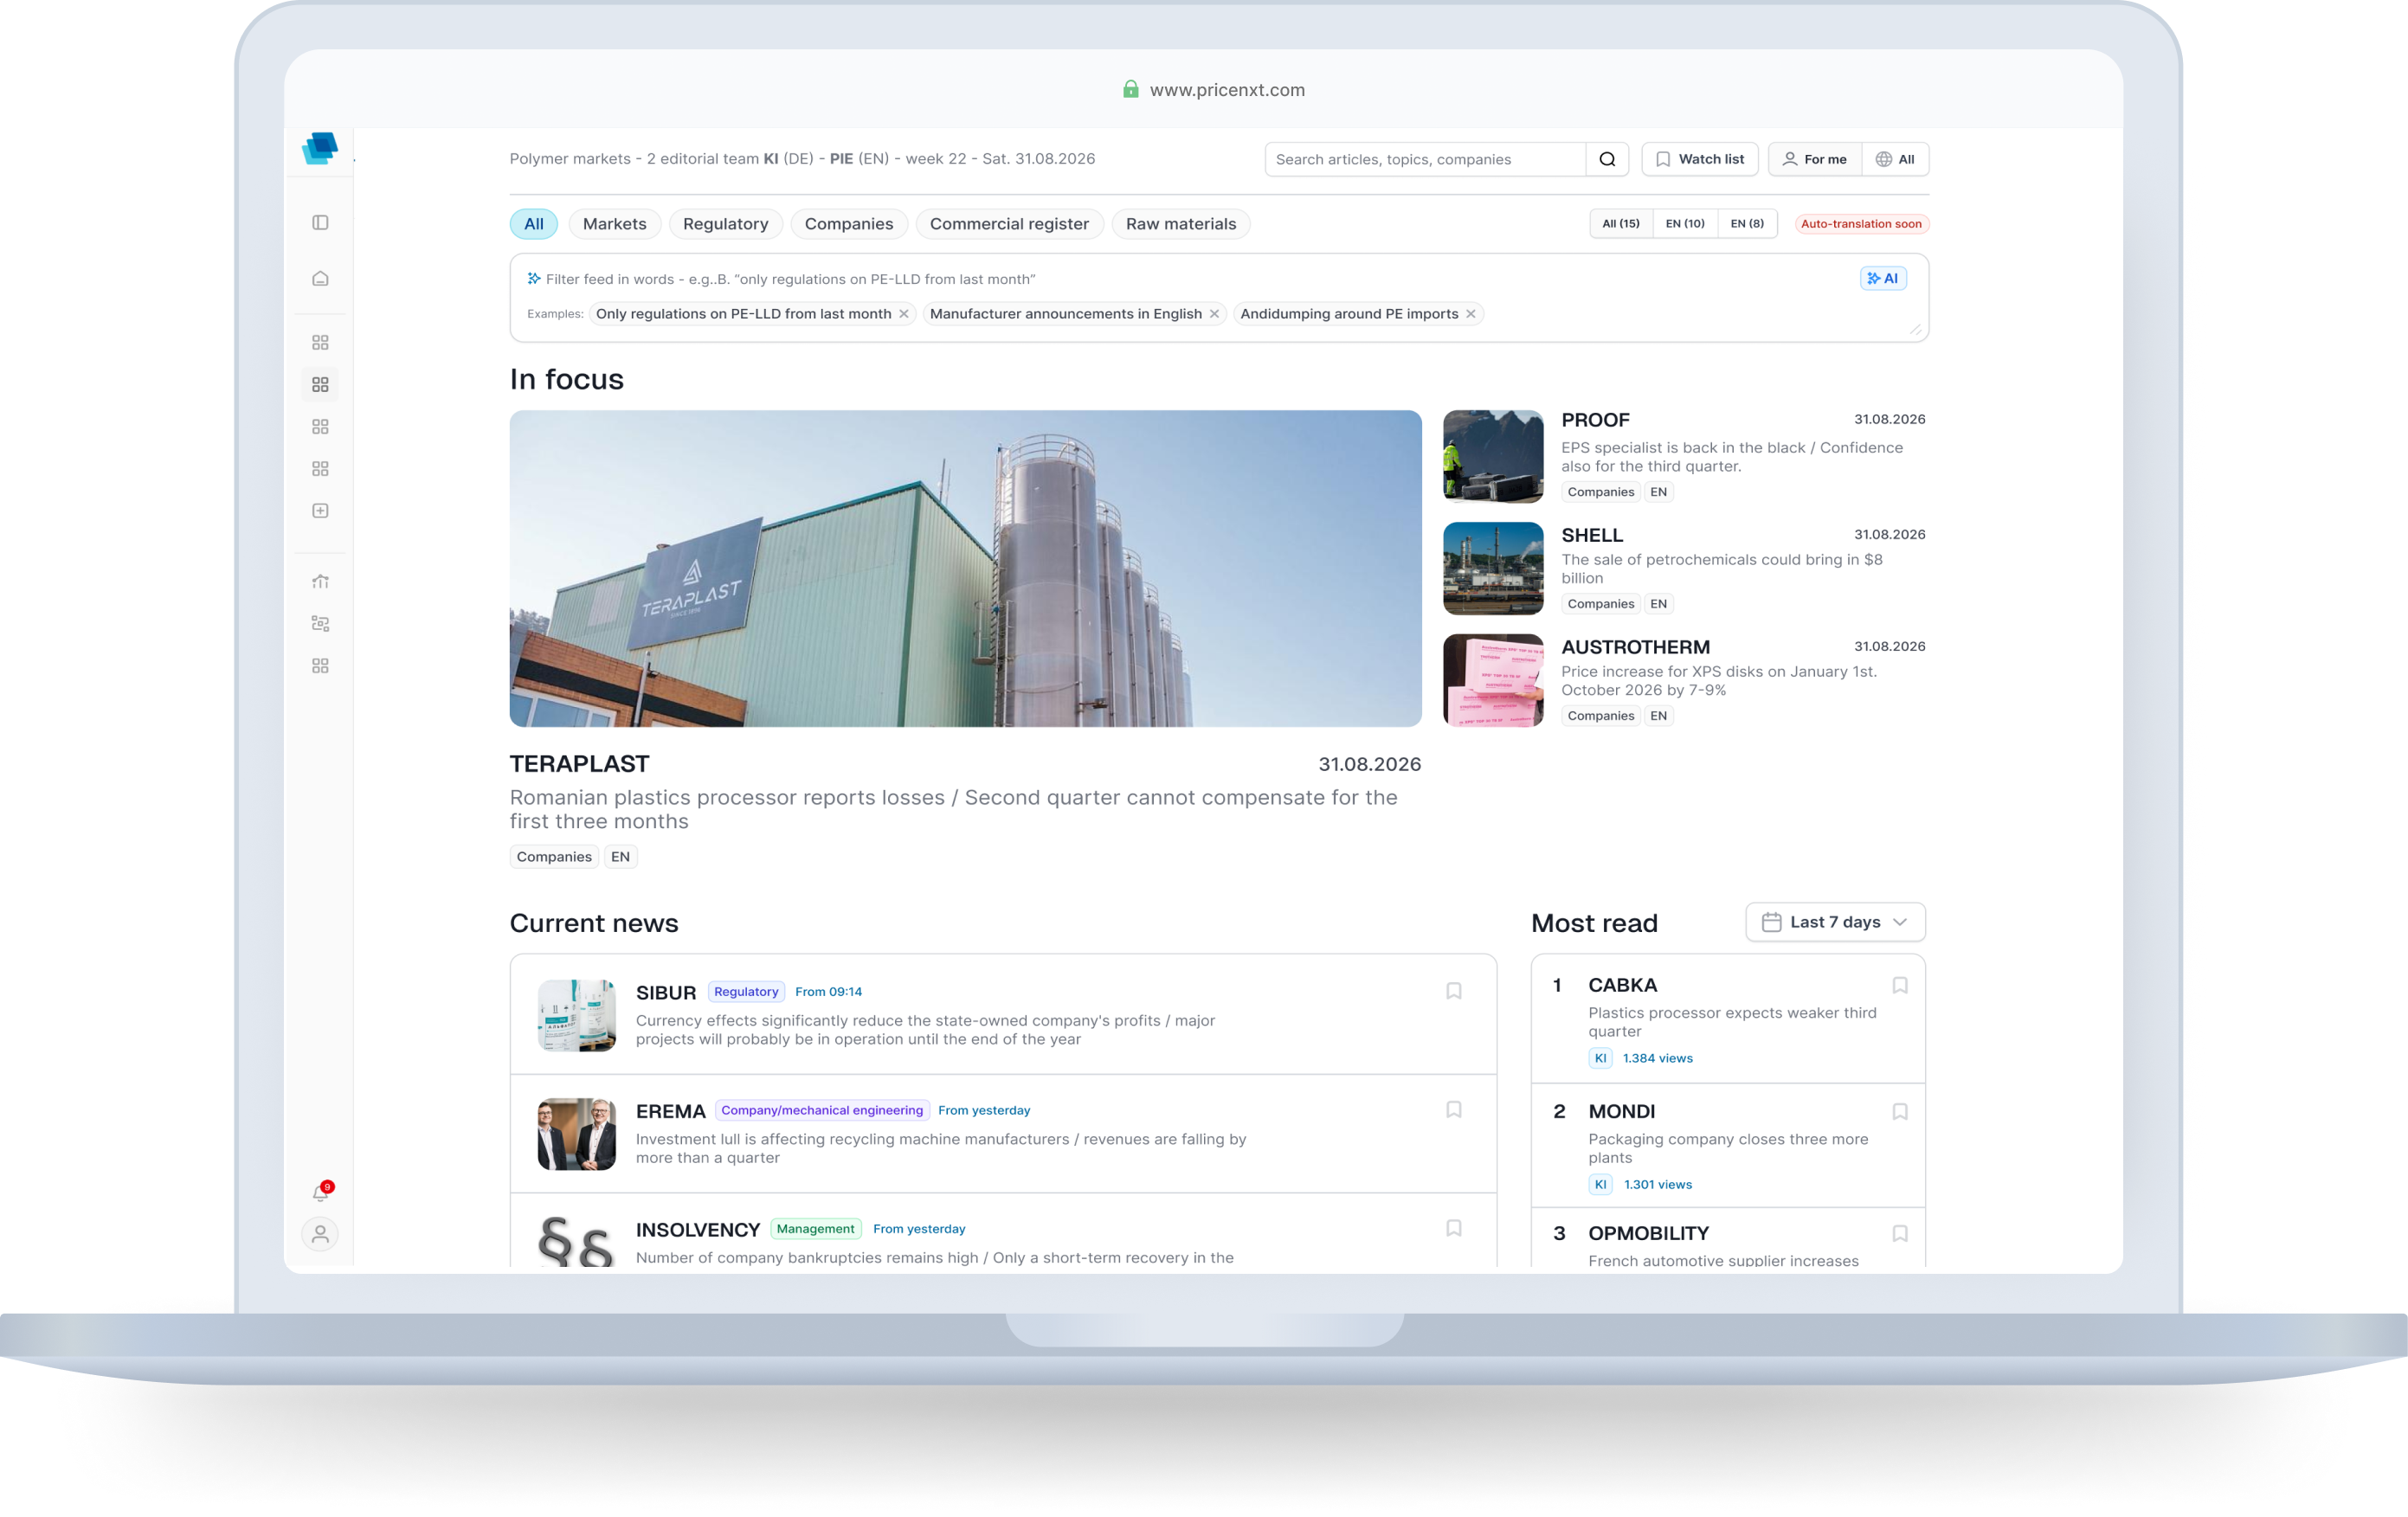Bookmark the SIBUR news article
Image resolution: width=2408 pixels, height=1517 pixels.
click(1454, 991)
